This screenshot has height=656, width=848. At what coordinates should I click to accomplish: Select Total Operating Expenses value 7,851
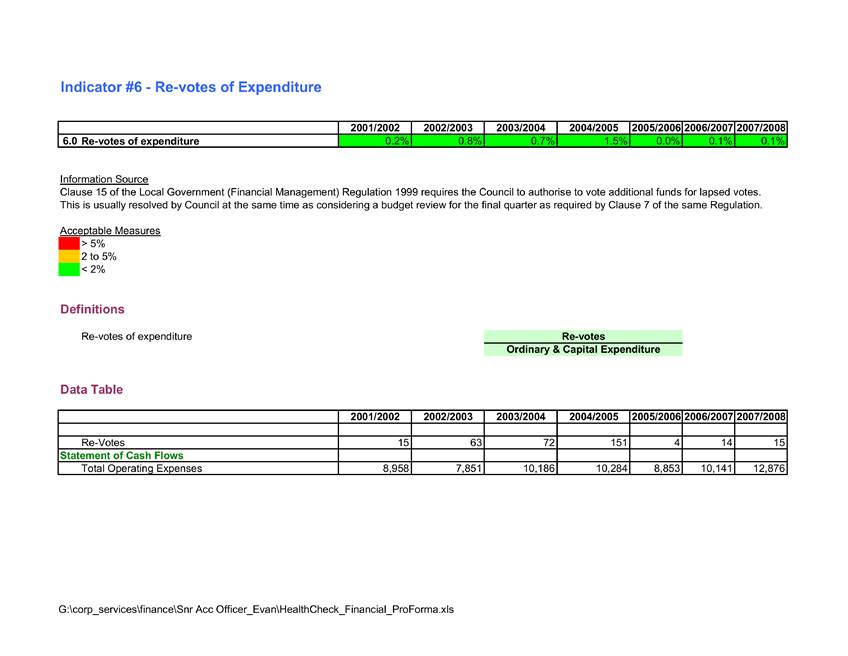448,468
